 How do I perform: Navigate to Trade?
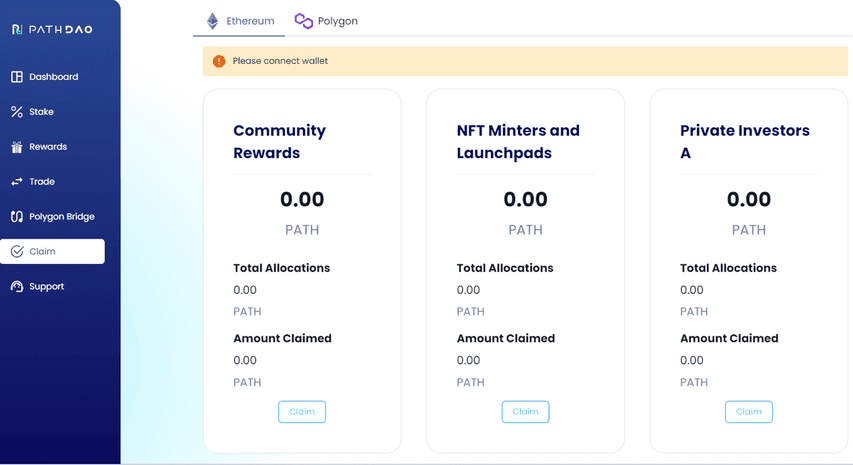tap(53, 182)
